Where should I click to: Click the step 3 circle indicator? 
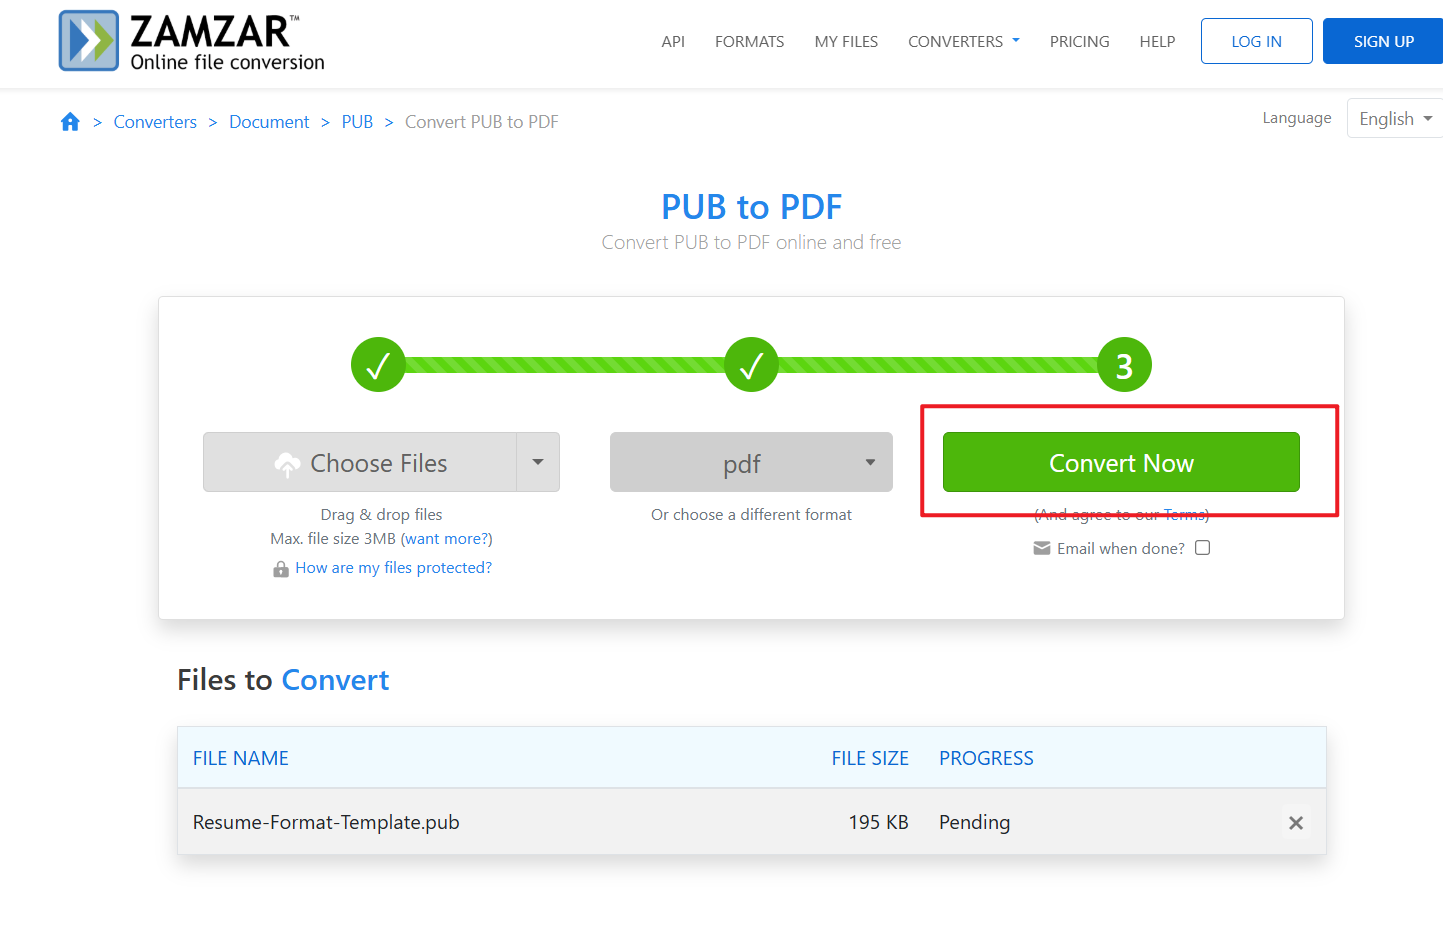pos(1125,365)
